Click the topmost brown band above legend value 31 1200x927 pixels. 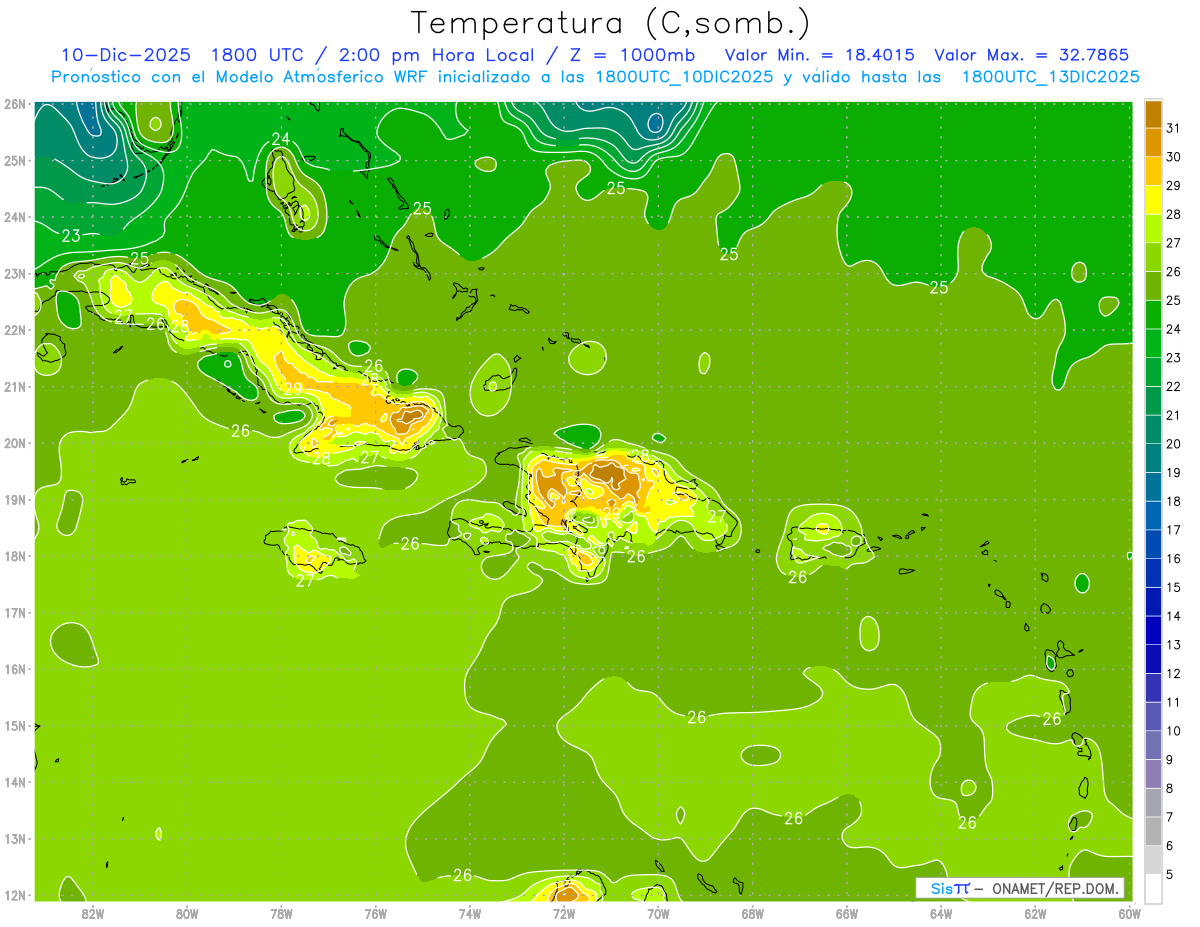coord(1153,114)
